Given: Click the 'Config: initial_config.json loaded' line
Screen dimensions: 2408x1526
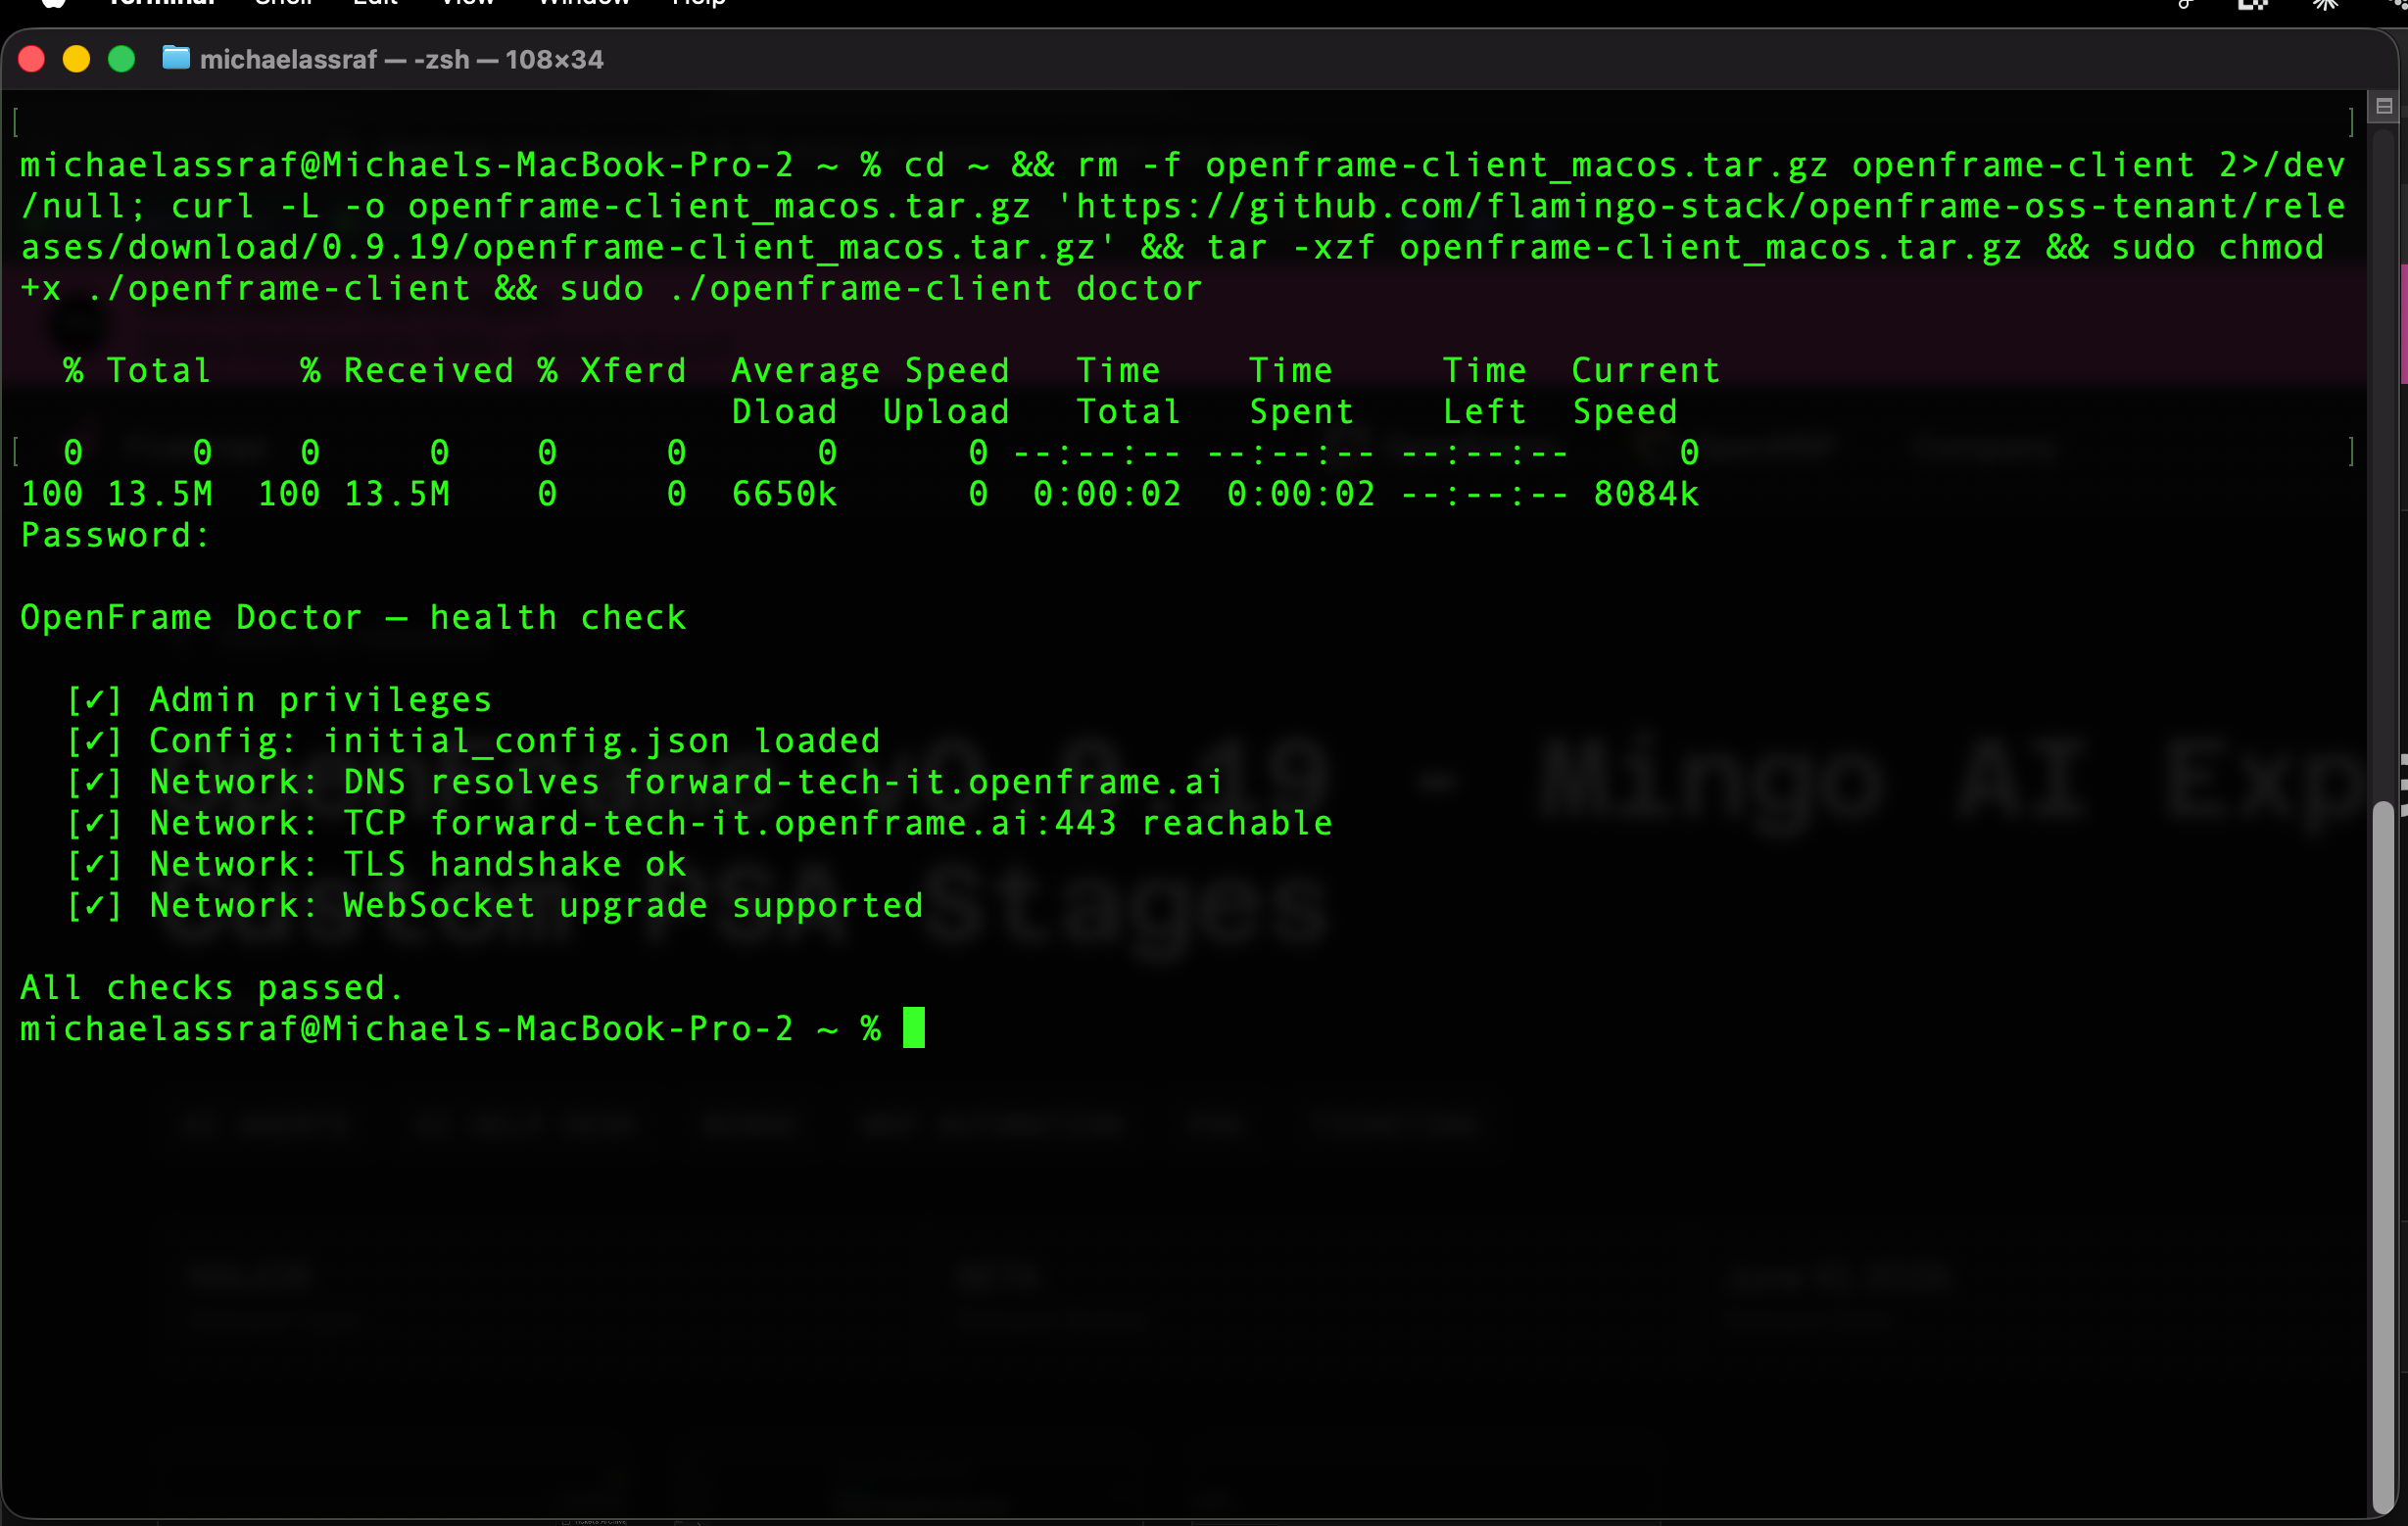Looking at the screenshot, I should [515, 740].
